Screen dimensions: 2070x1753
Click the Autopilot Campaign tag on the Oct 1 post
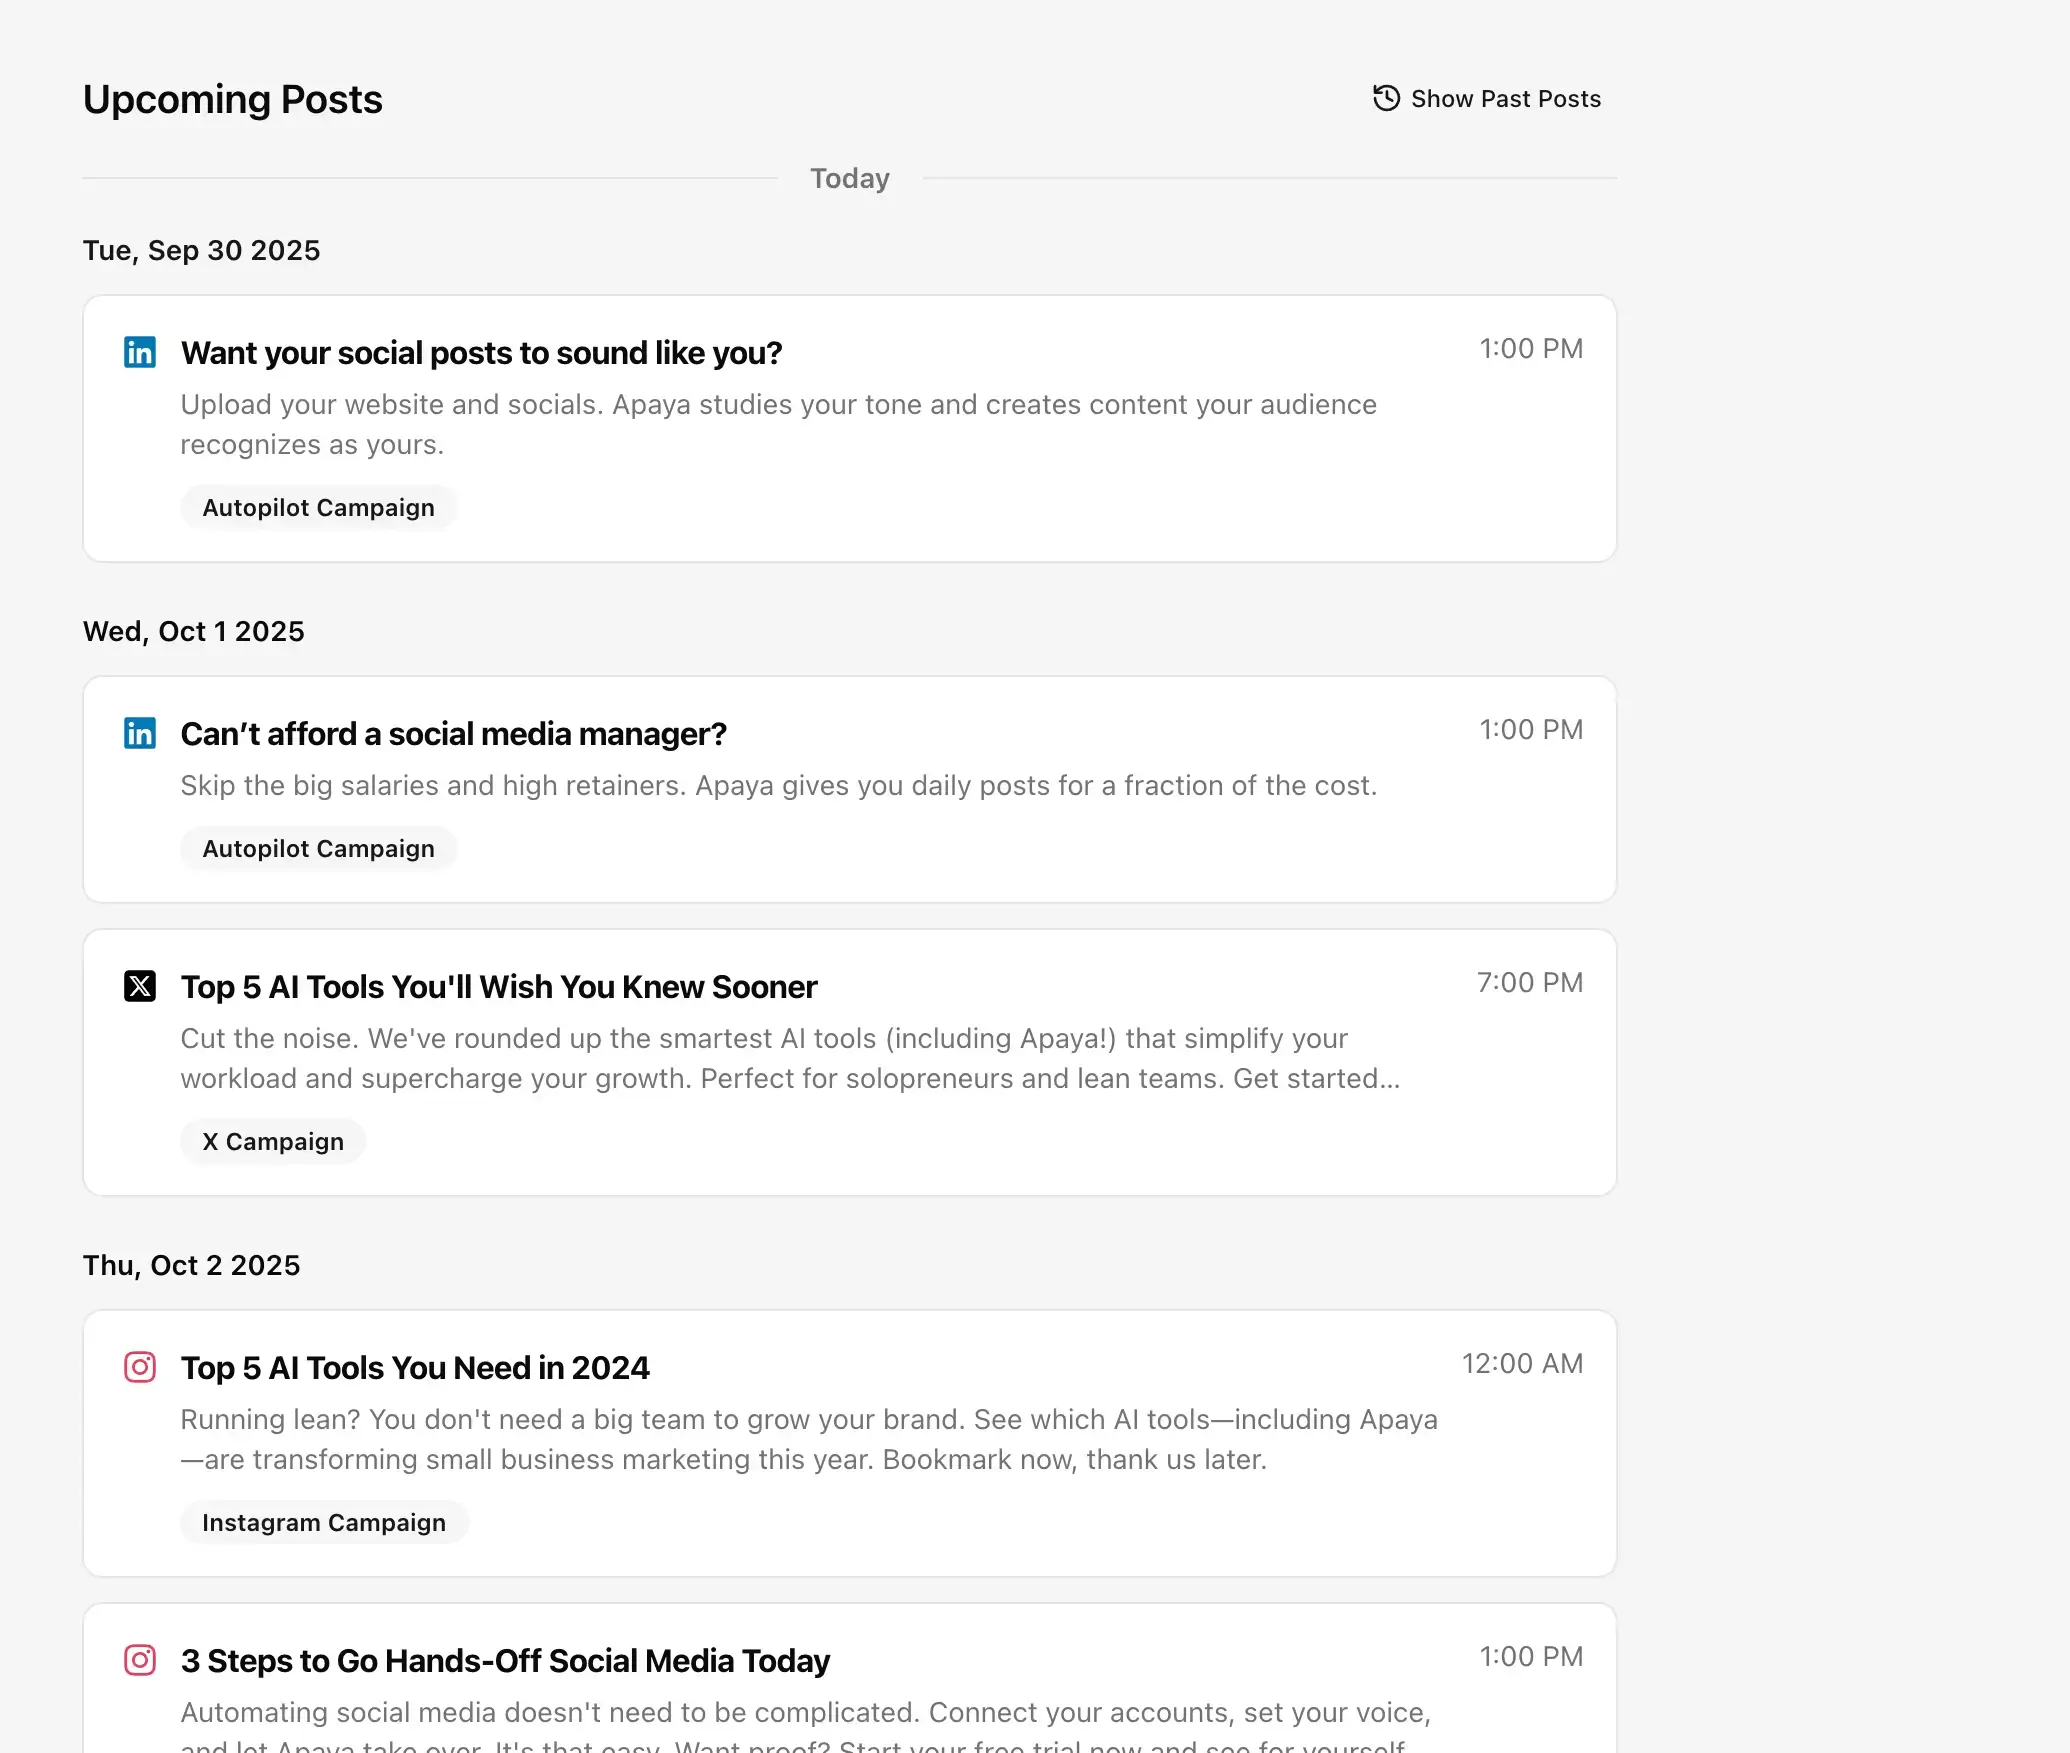[x=318, y=848]
